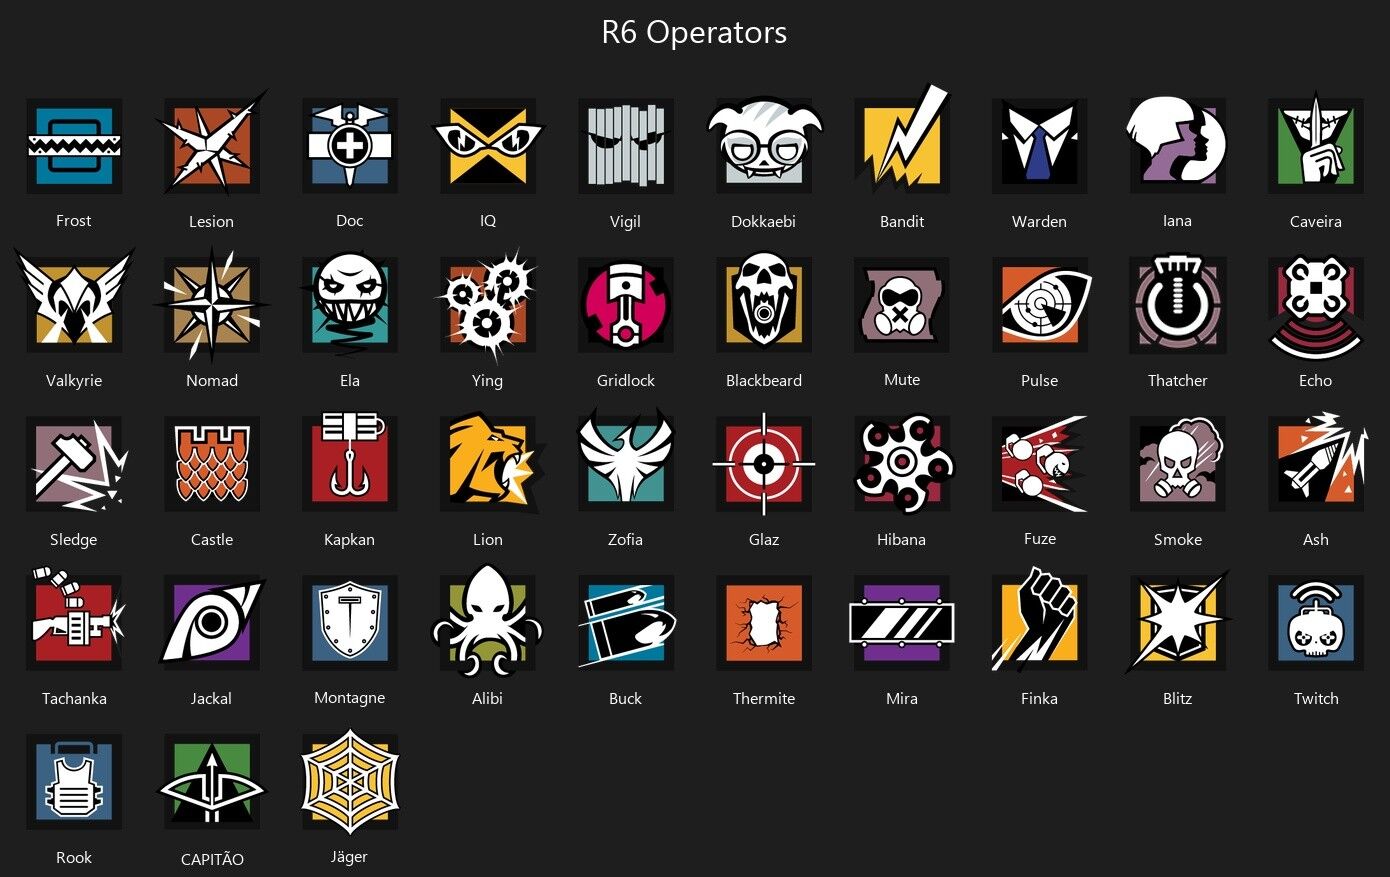Click Dokkaebi's glasses-face icon

pyautogui.click(x=764, y=142)
